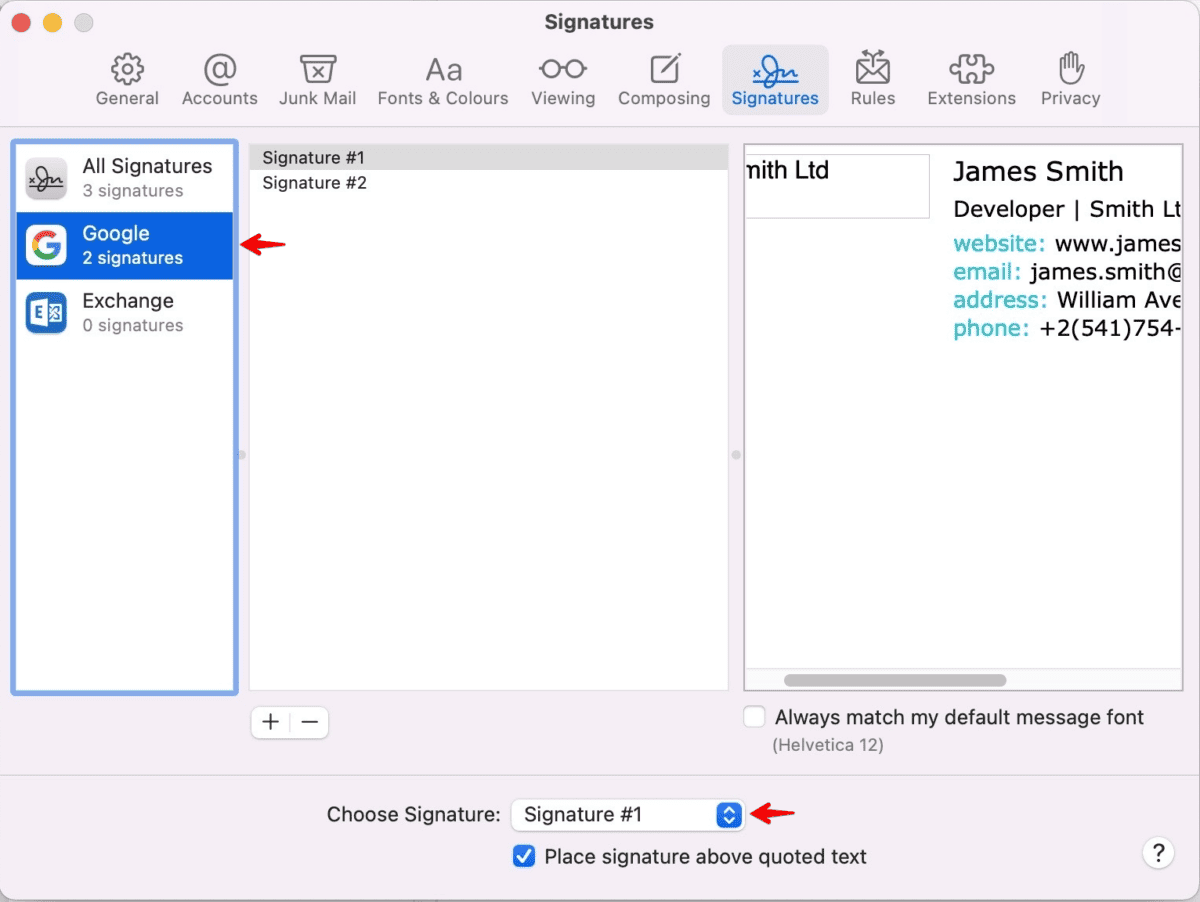
Task: Select Signature #2 in the list
Action: [x=315, y=183]
